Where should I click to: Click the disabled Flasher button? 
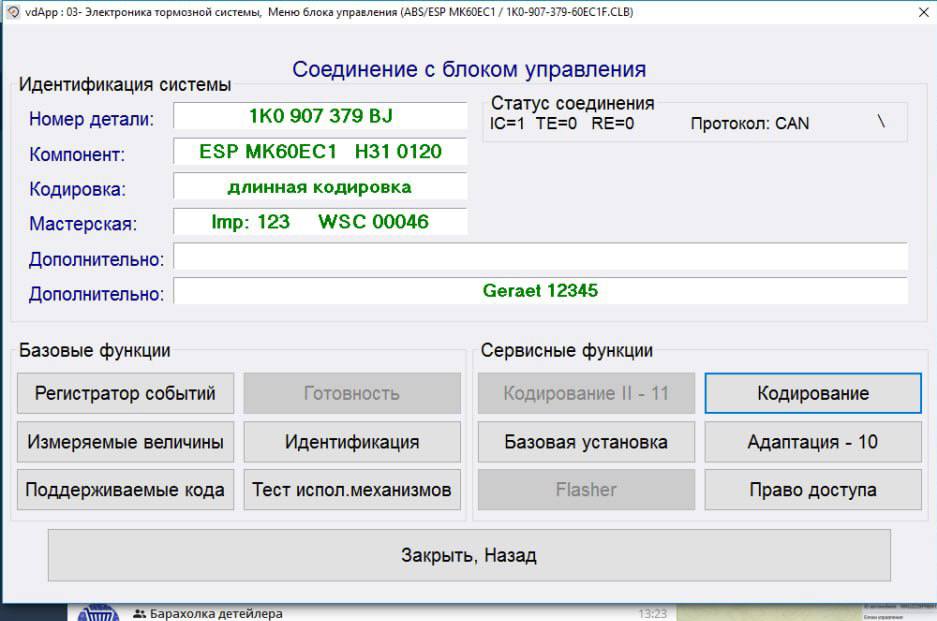(586, 490)
